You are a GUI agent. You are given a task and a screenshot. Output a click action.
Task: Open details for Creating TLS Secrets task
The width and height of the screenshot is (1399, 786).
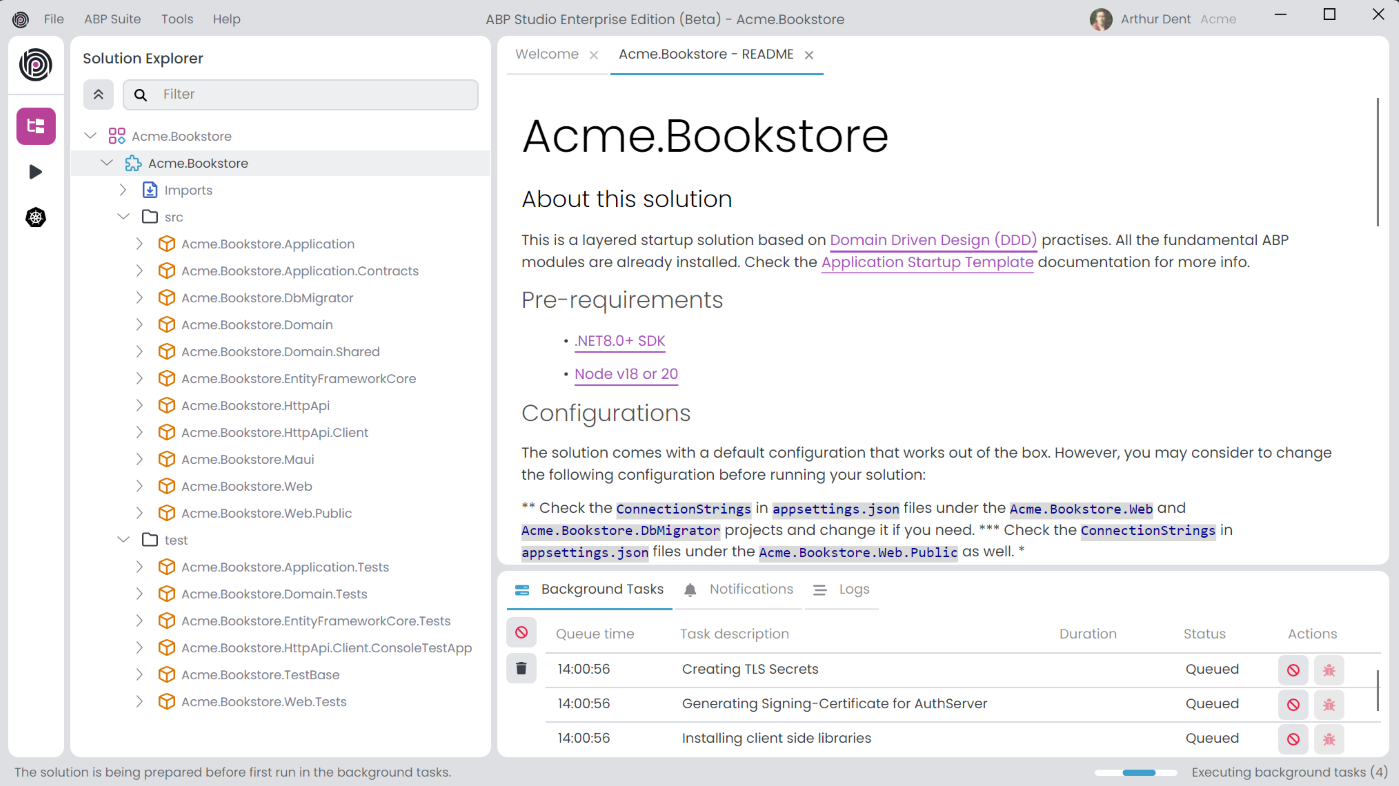pyautogui.click(x=1329, y=670)
